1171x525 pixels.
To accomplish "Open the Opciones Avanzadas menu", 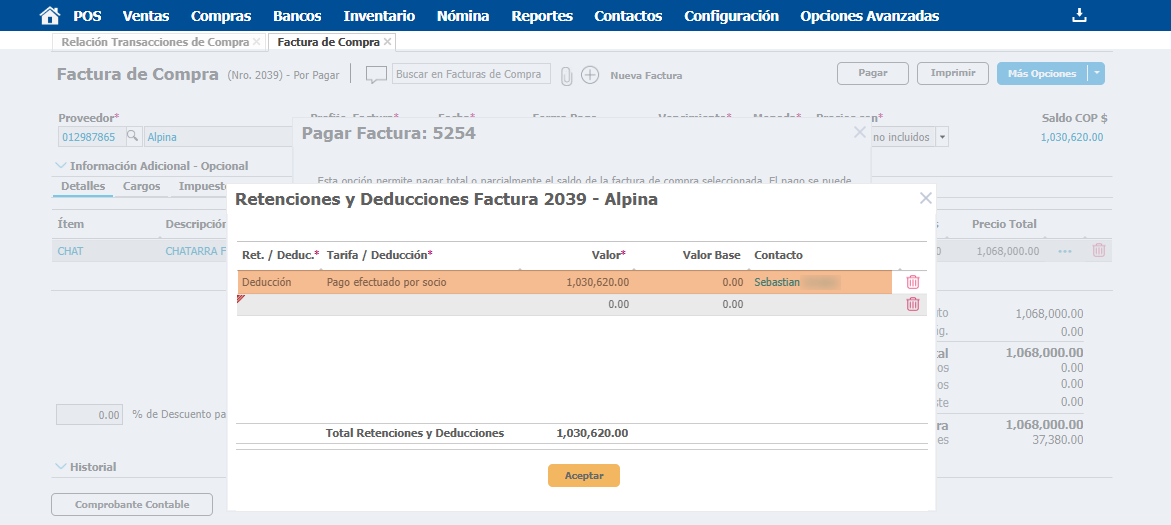I will (x=869, y=16).
